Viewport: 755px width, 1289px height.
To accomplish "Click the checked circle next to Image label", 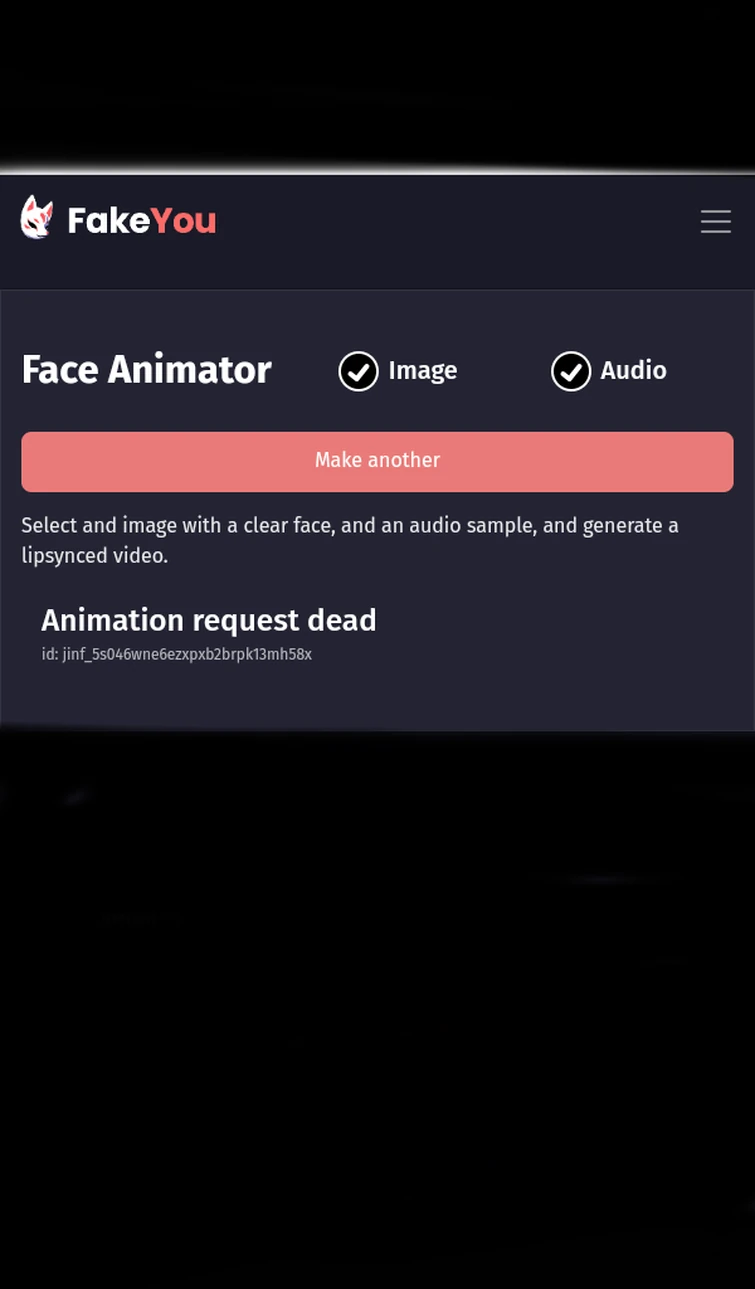I will pos(358,371).
